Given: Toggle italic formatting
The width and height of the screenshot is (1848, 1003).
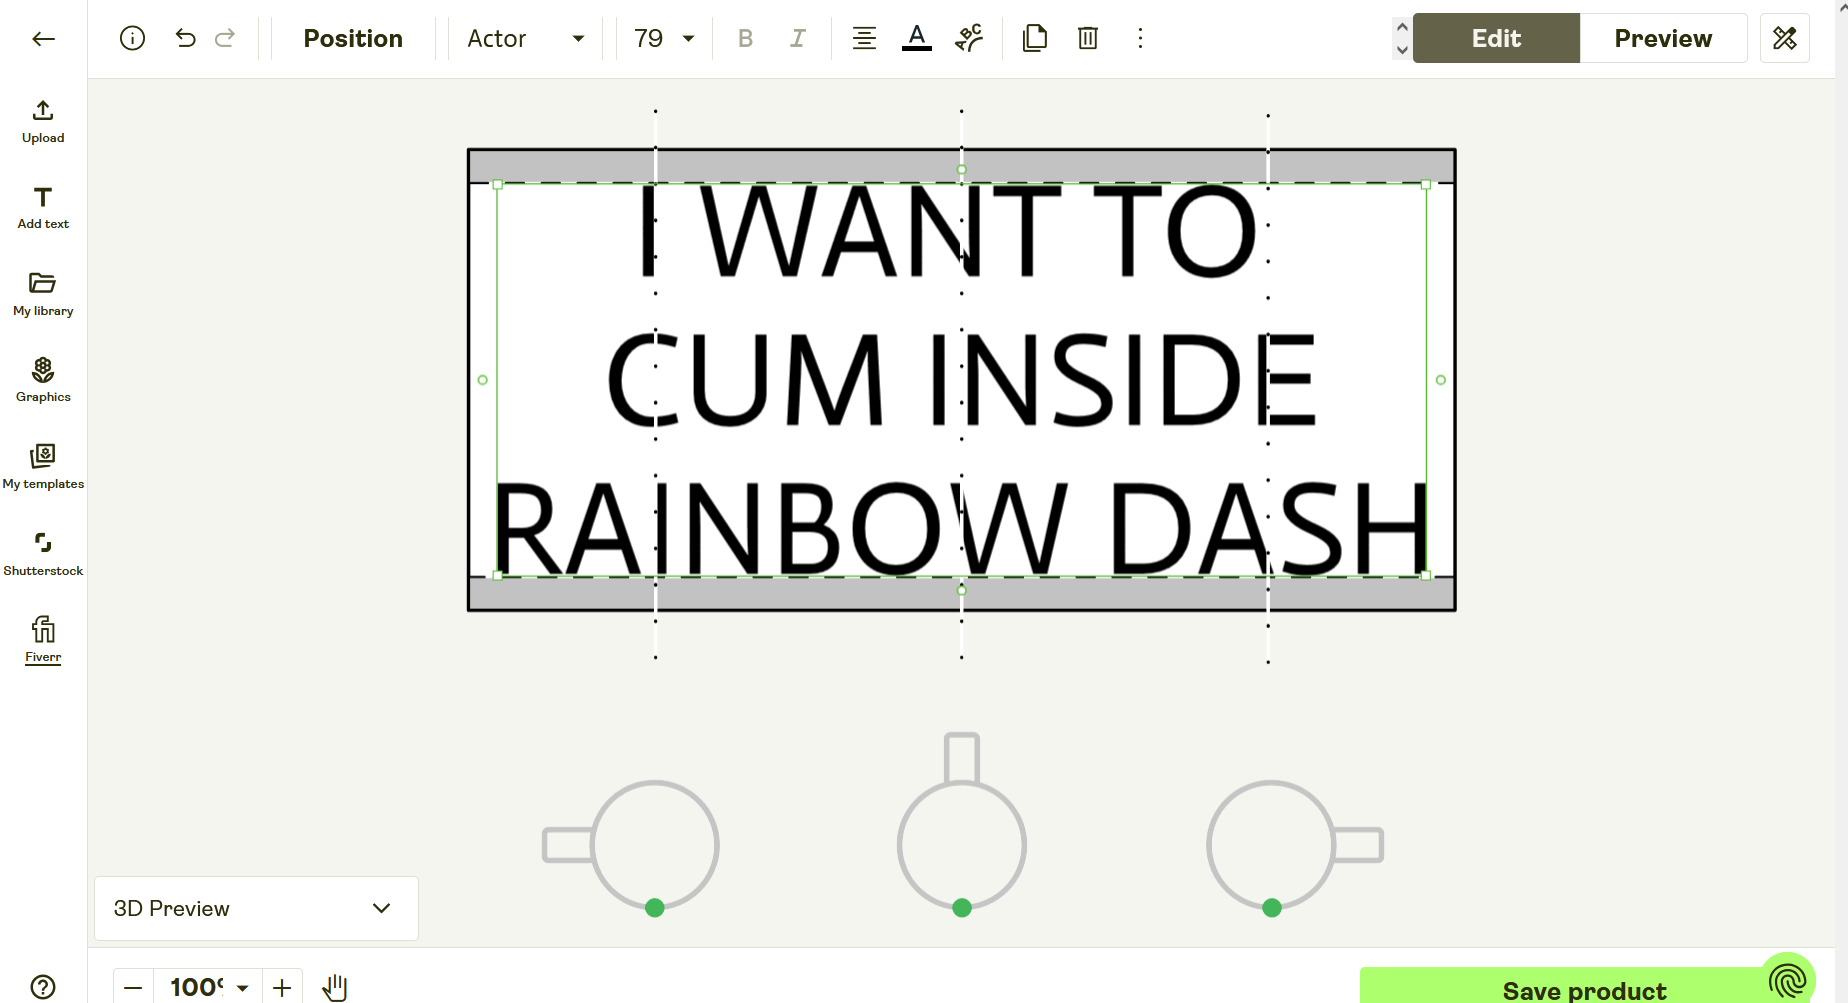Looking at the screenshot, I should click(x=797, y=38).
